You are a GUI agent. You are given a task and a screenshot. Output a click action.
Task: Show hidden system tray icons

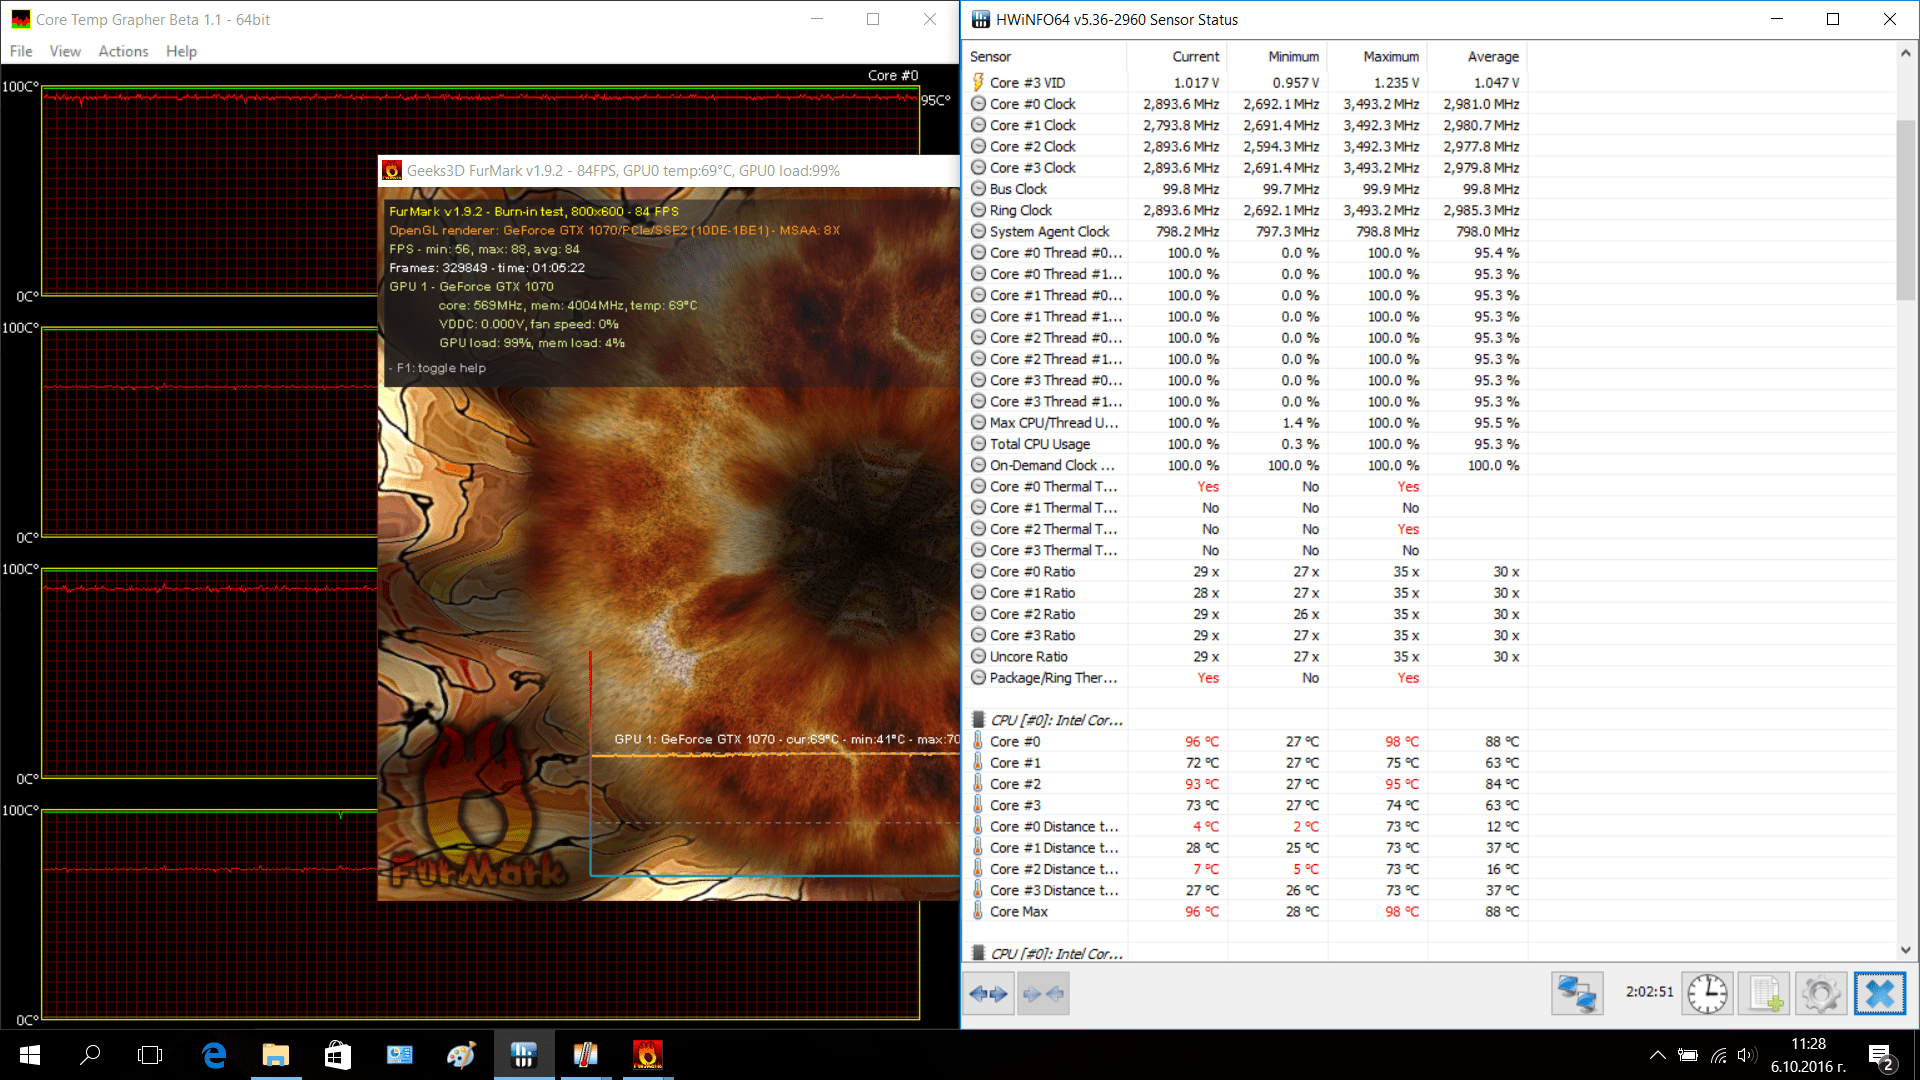pyautogui.click(x=1657, y=1055)
